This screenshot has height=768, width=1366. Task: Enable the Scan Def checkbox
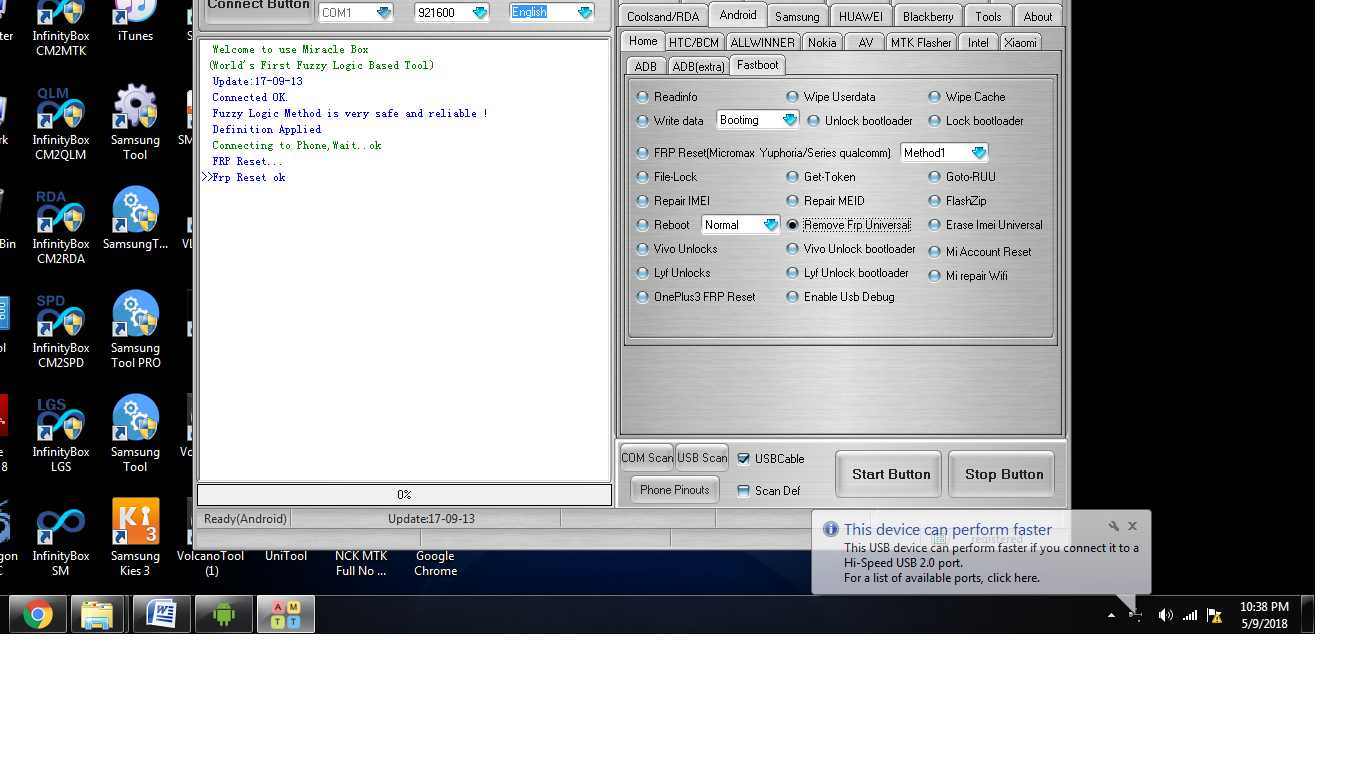pos(769,491)
